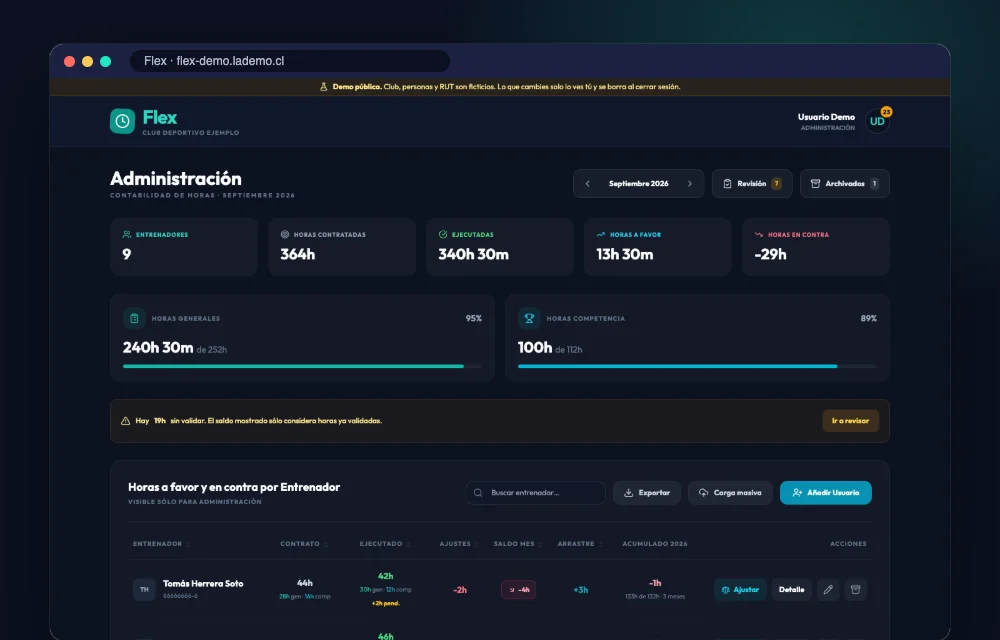
Task: Sort table by Contrato column
Action: point(304,544)
